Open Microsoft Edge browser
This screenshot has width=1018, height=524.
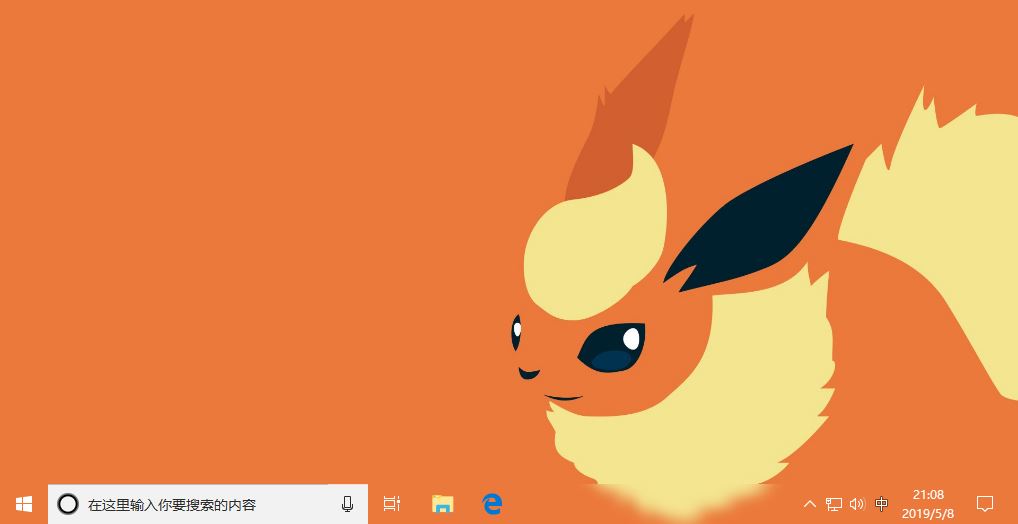tap(492, 504)
